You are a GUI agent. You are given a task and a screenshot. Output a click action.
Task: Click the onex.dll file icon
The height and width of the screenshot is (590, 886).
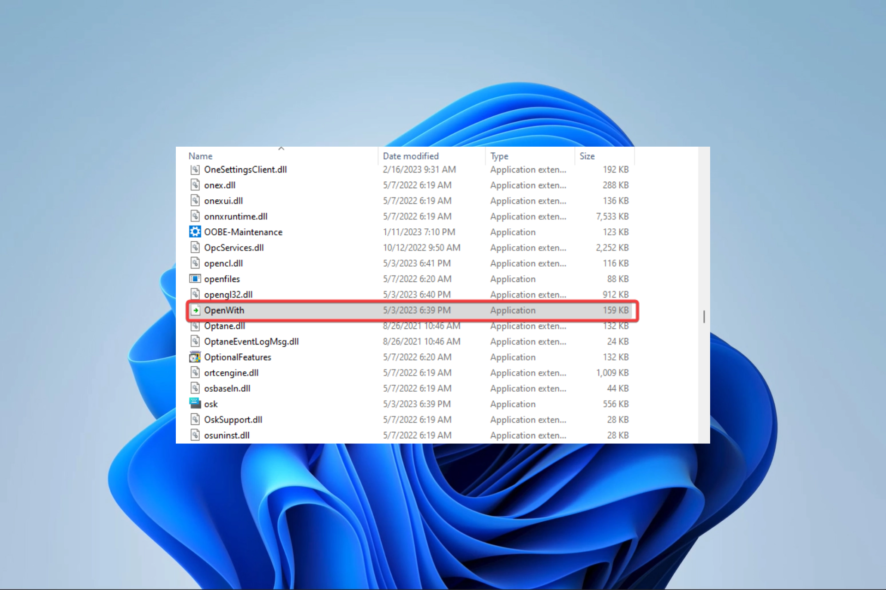tap(195, 185)
